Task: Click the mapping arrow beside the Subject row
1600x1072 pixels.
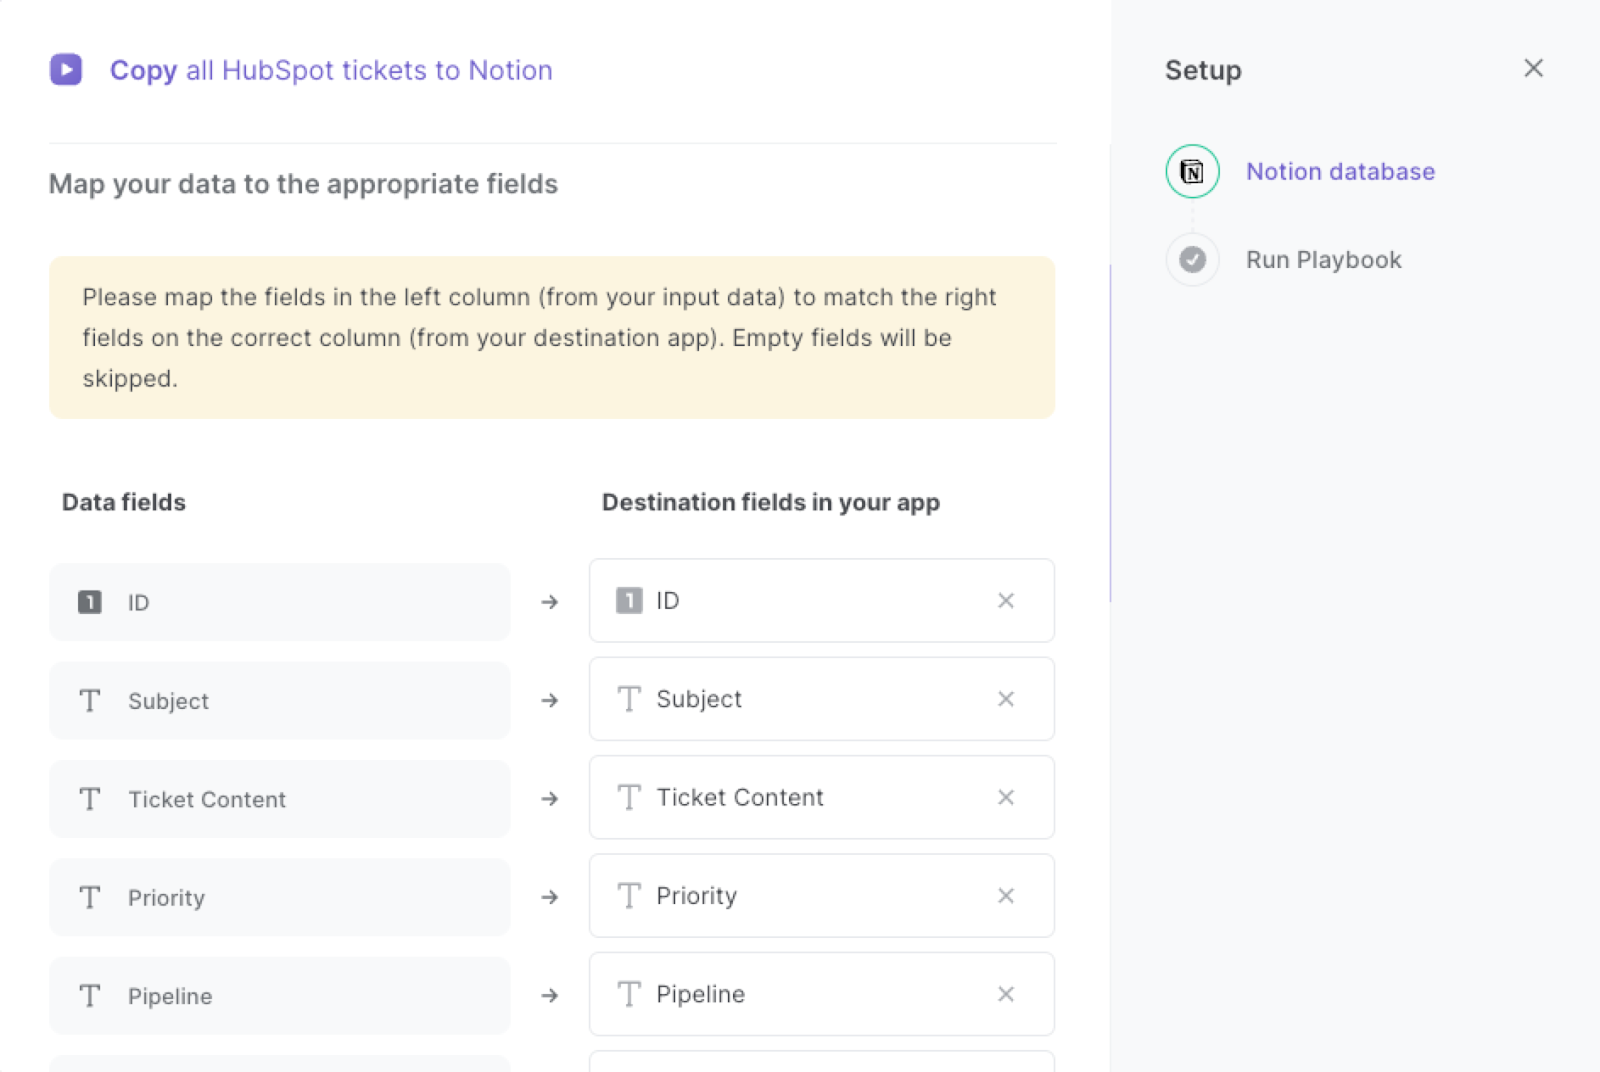Action: (x=550, y=701)
